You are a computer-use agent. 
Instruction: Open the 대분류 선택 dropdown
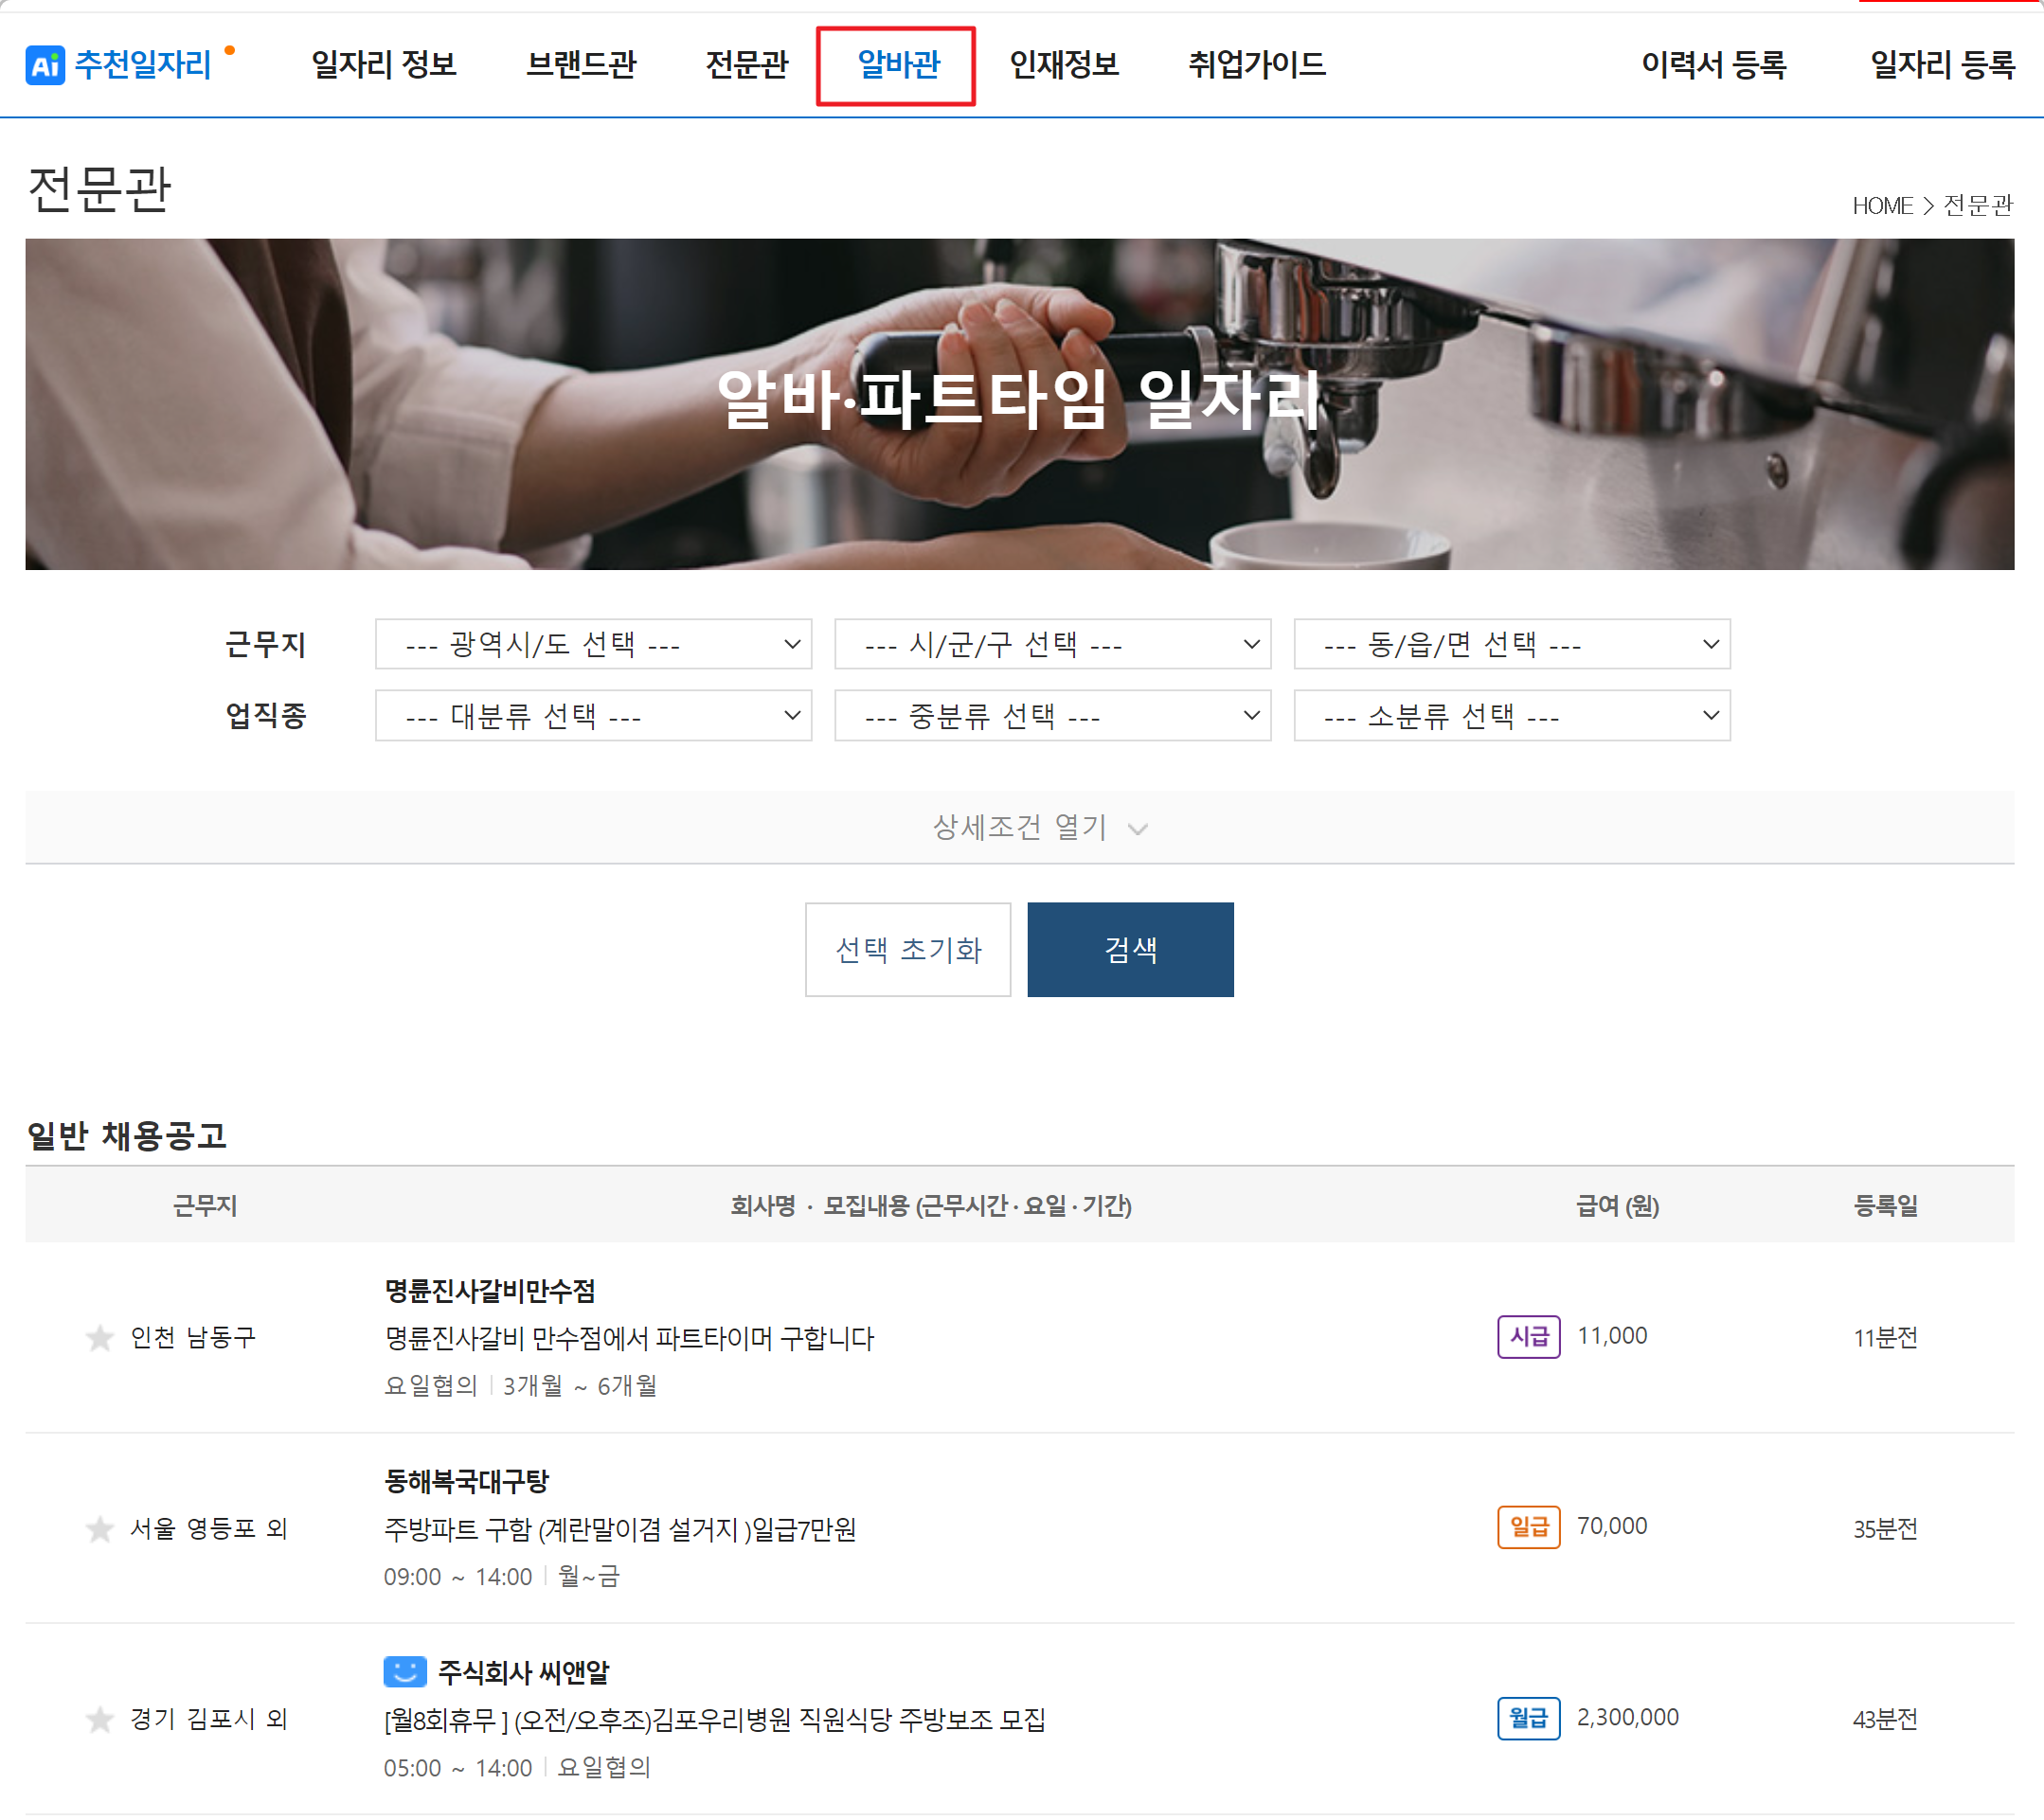[x=593, y=716]
